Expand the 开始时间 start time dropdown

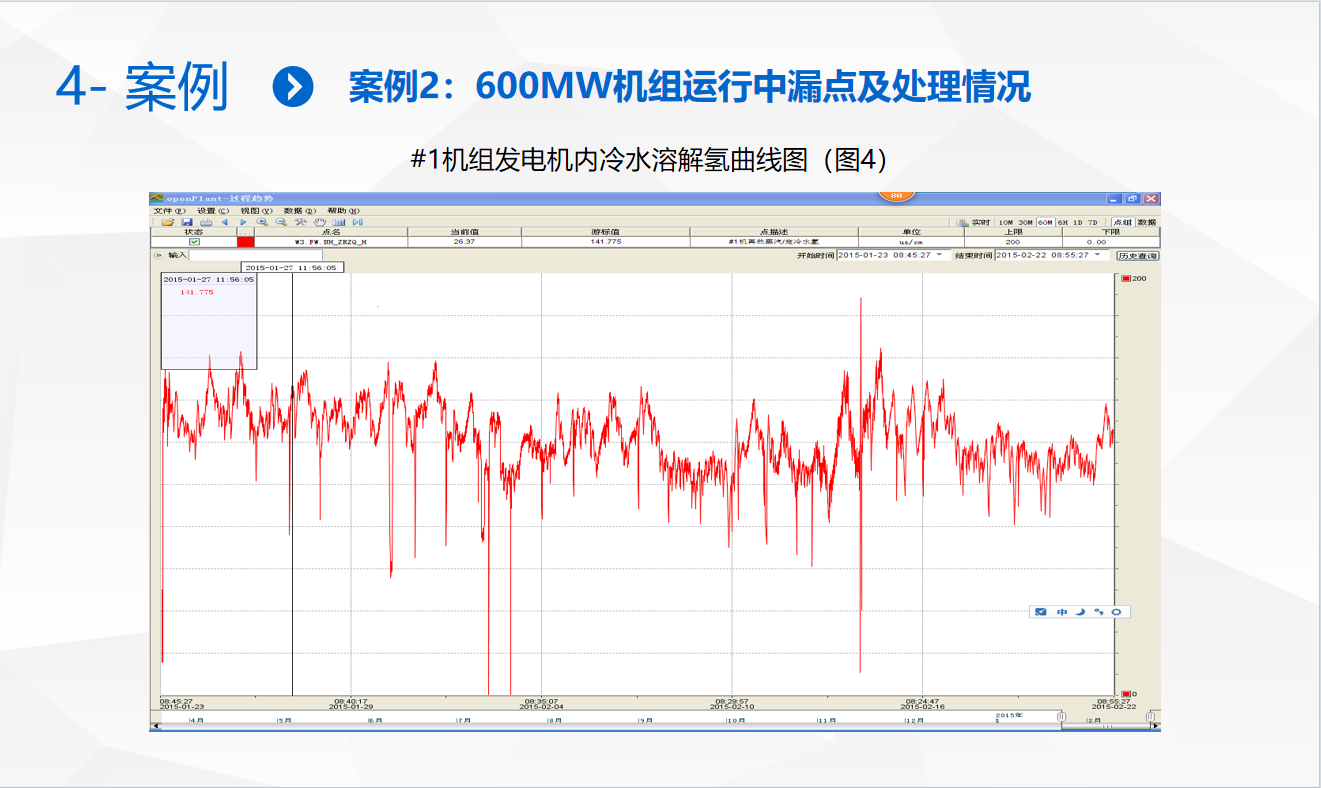[938, 255]
